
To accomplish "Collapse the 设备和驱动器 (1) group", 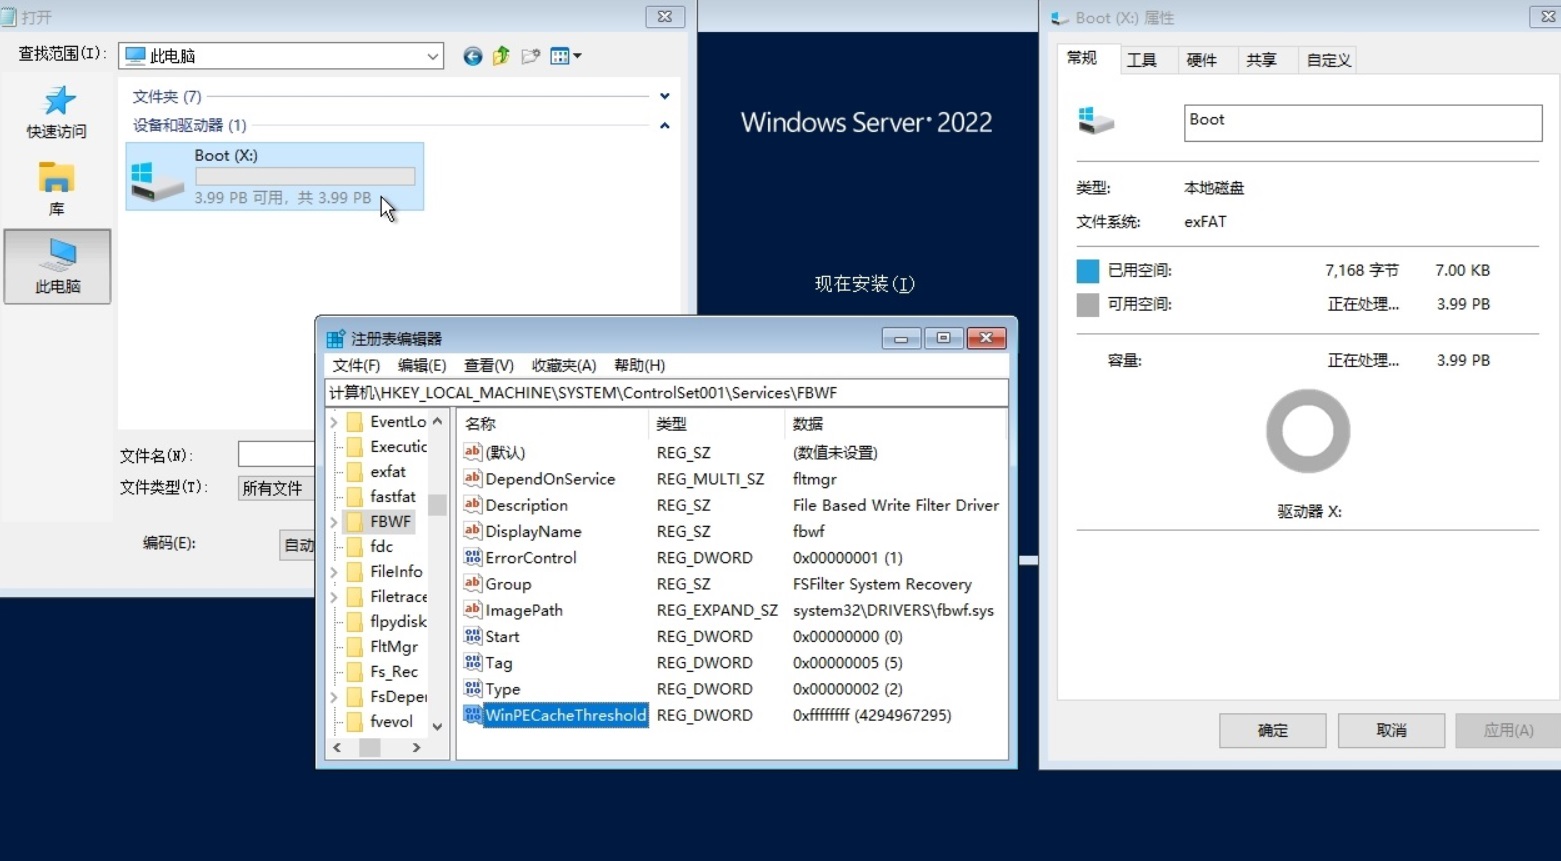I will coord(665,125).
